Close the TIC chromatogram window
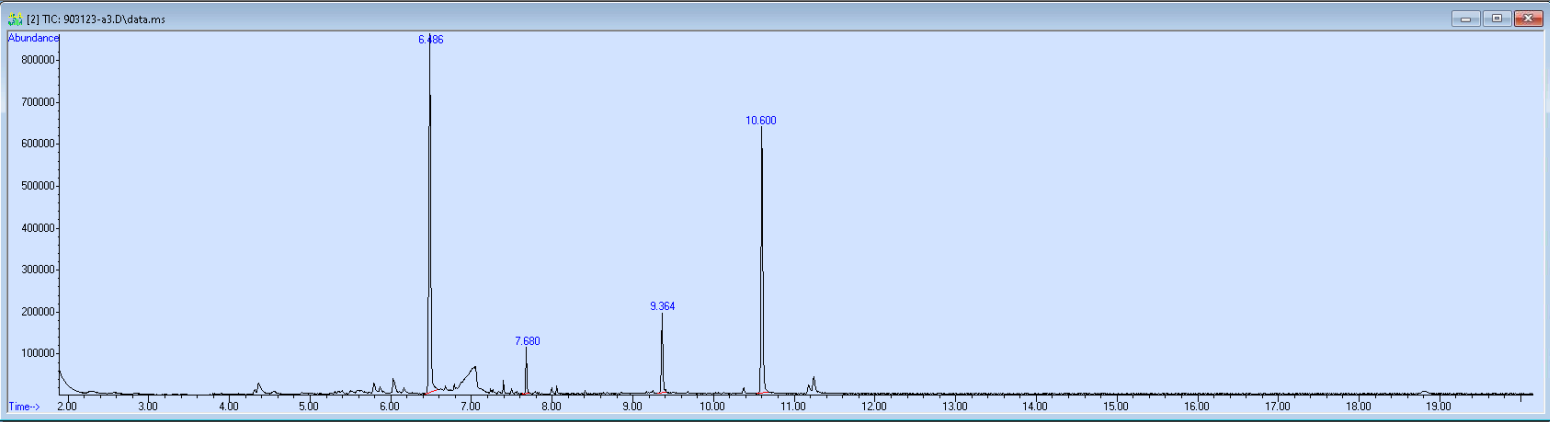 coord(1528,18)
